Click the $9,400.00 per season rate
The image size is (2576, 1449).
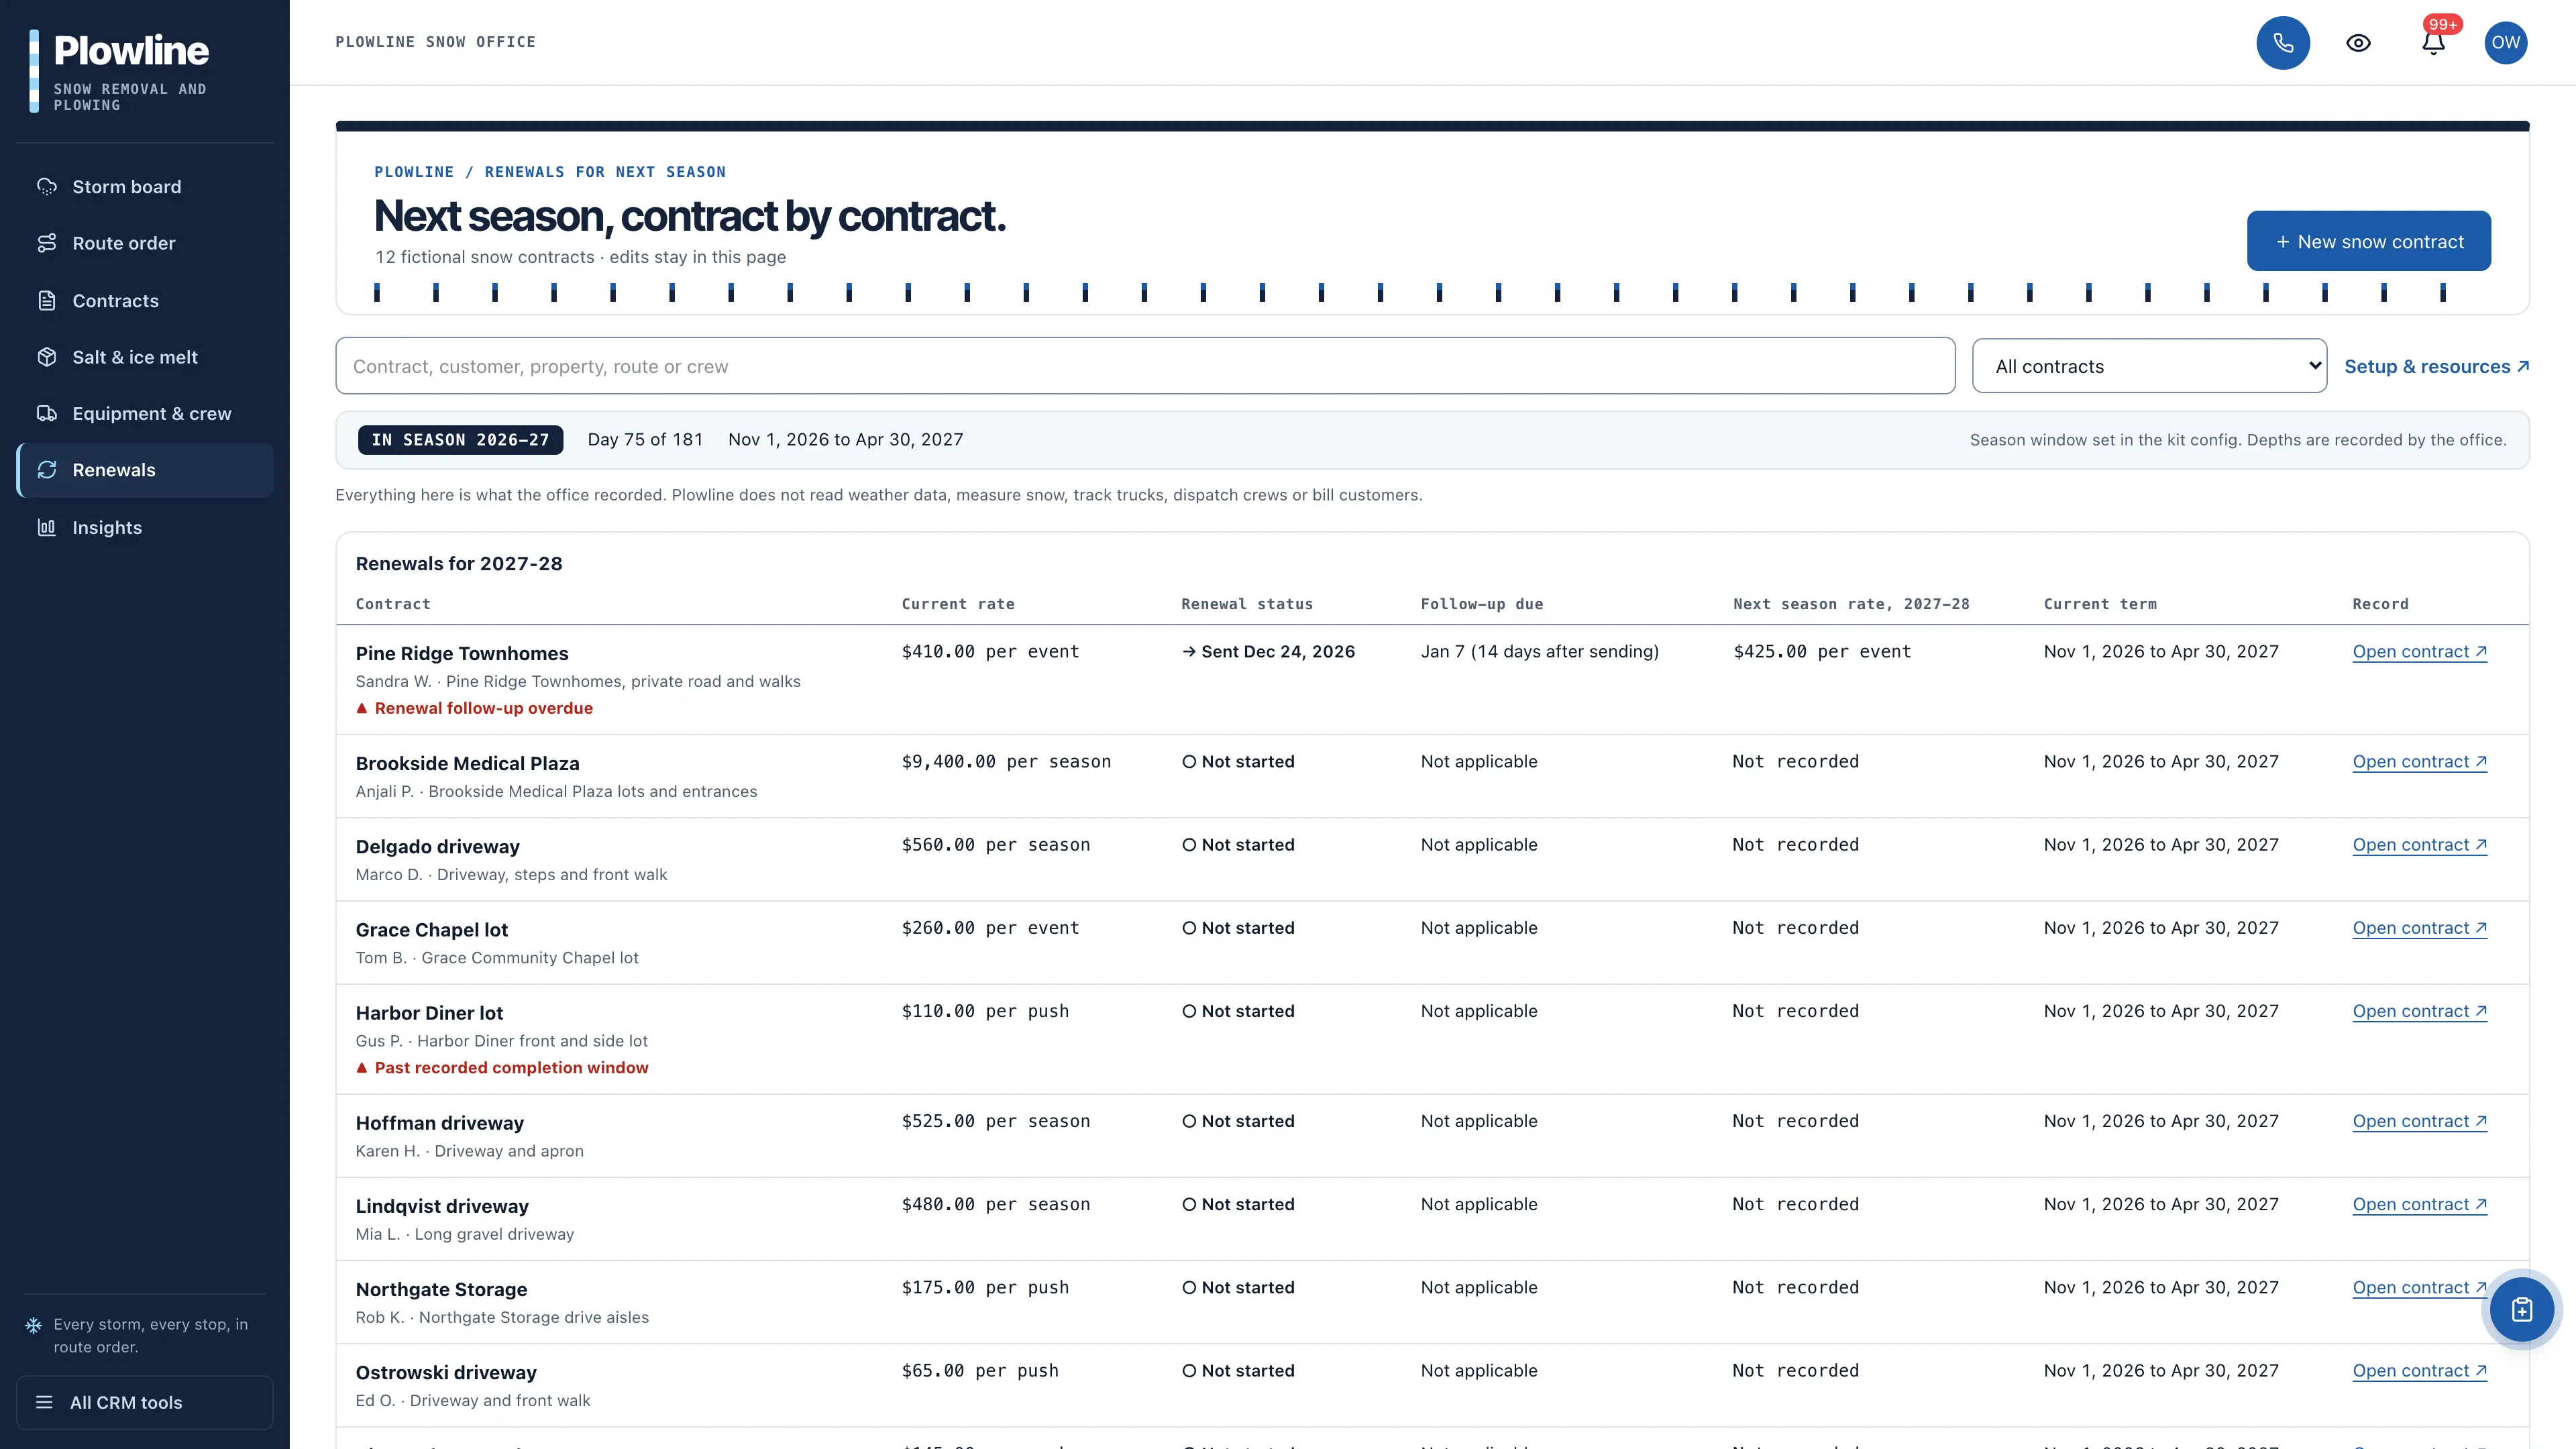(1006, 762)
